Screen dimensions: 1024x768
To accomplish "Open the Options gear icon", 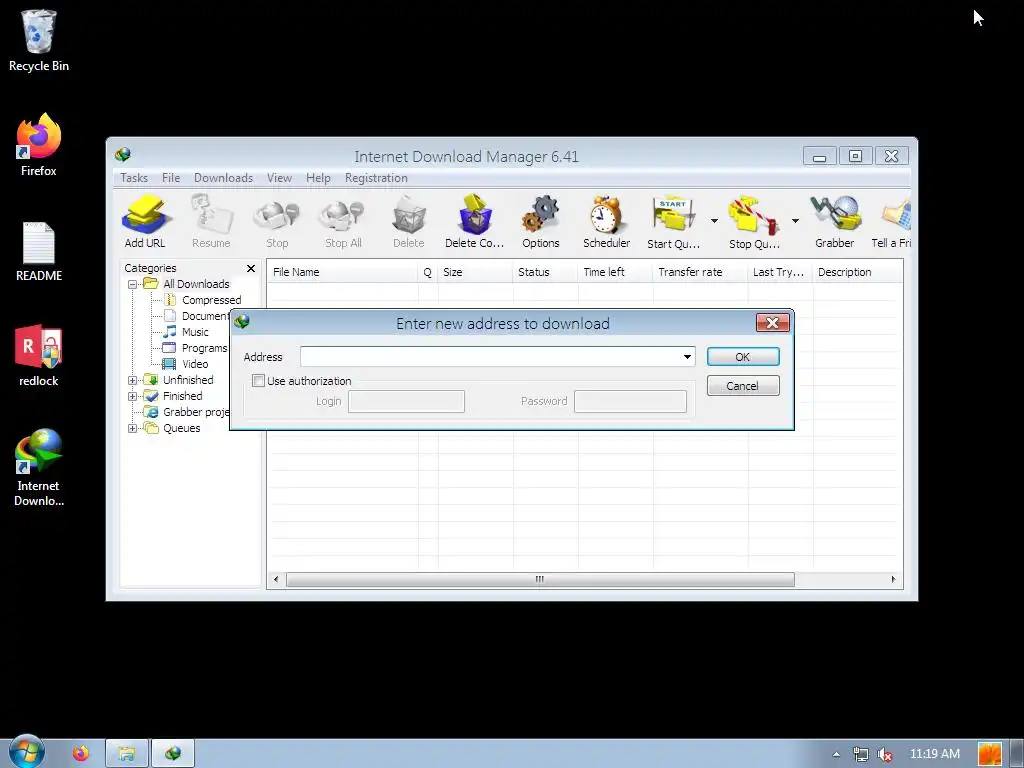I will (x=541, y=221).
